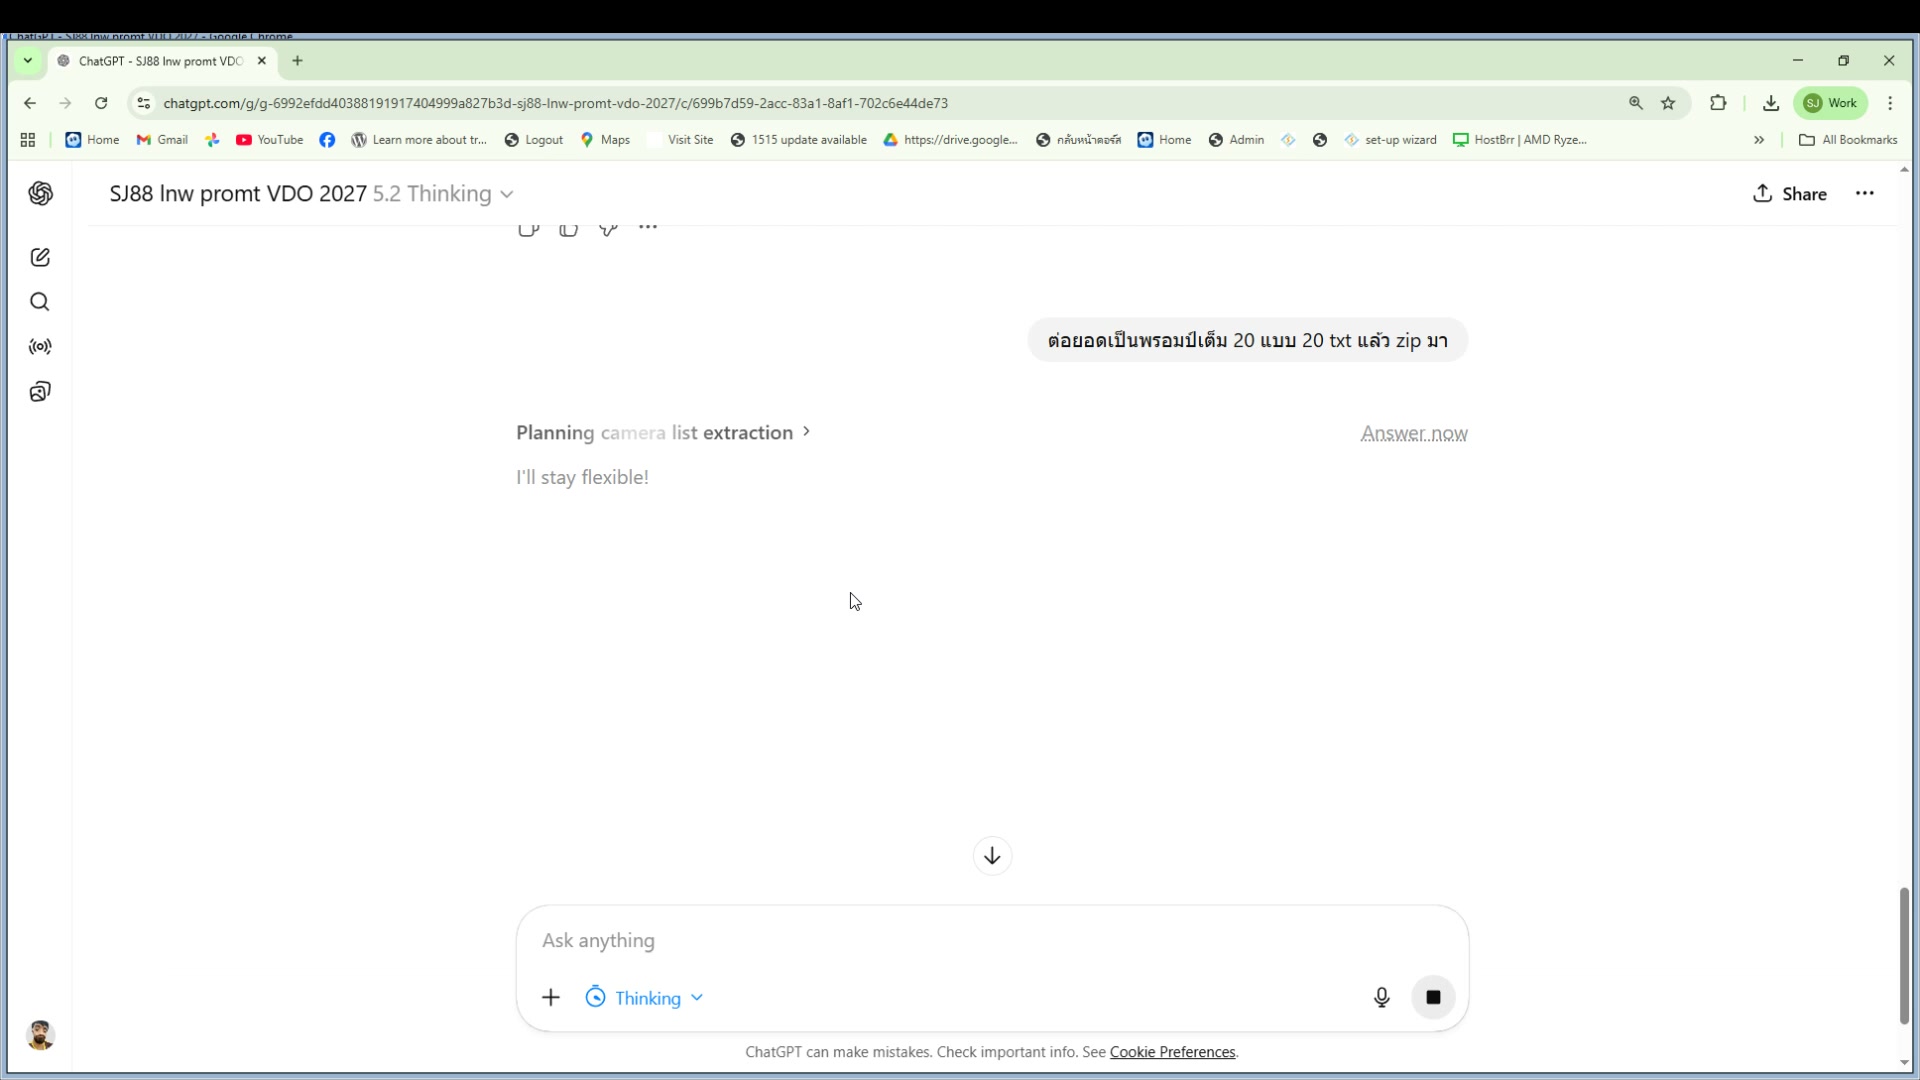Open conversation options three-dot menu at top right
Image resolution: width=1920 pixels, height=1080 pixels.
1864,194
